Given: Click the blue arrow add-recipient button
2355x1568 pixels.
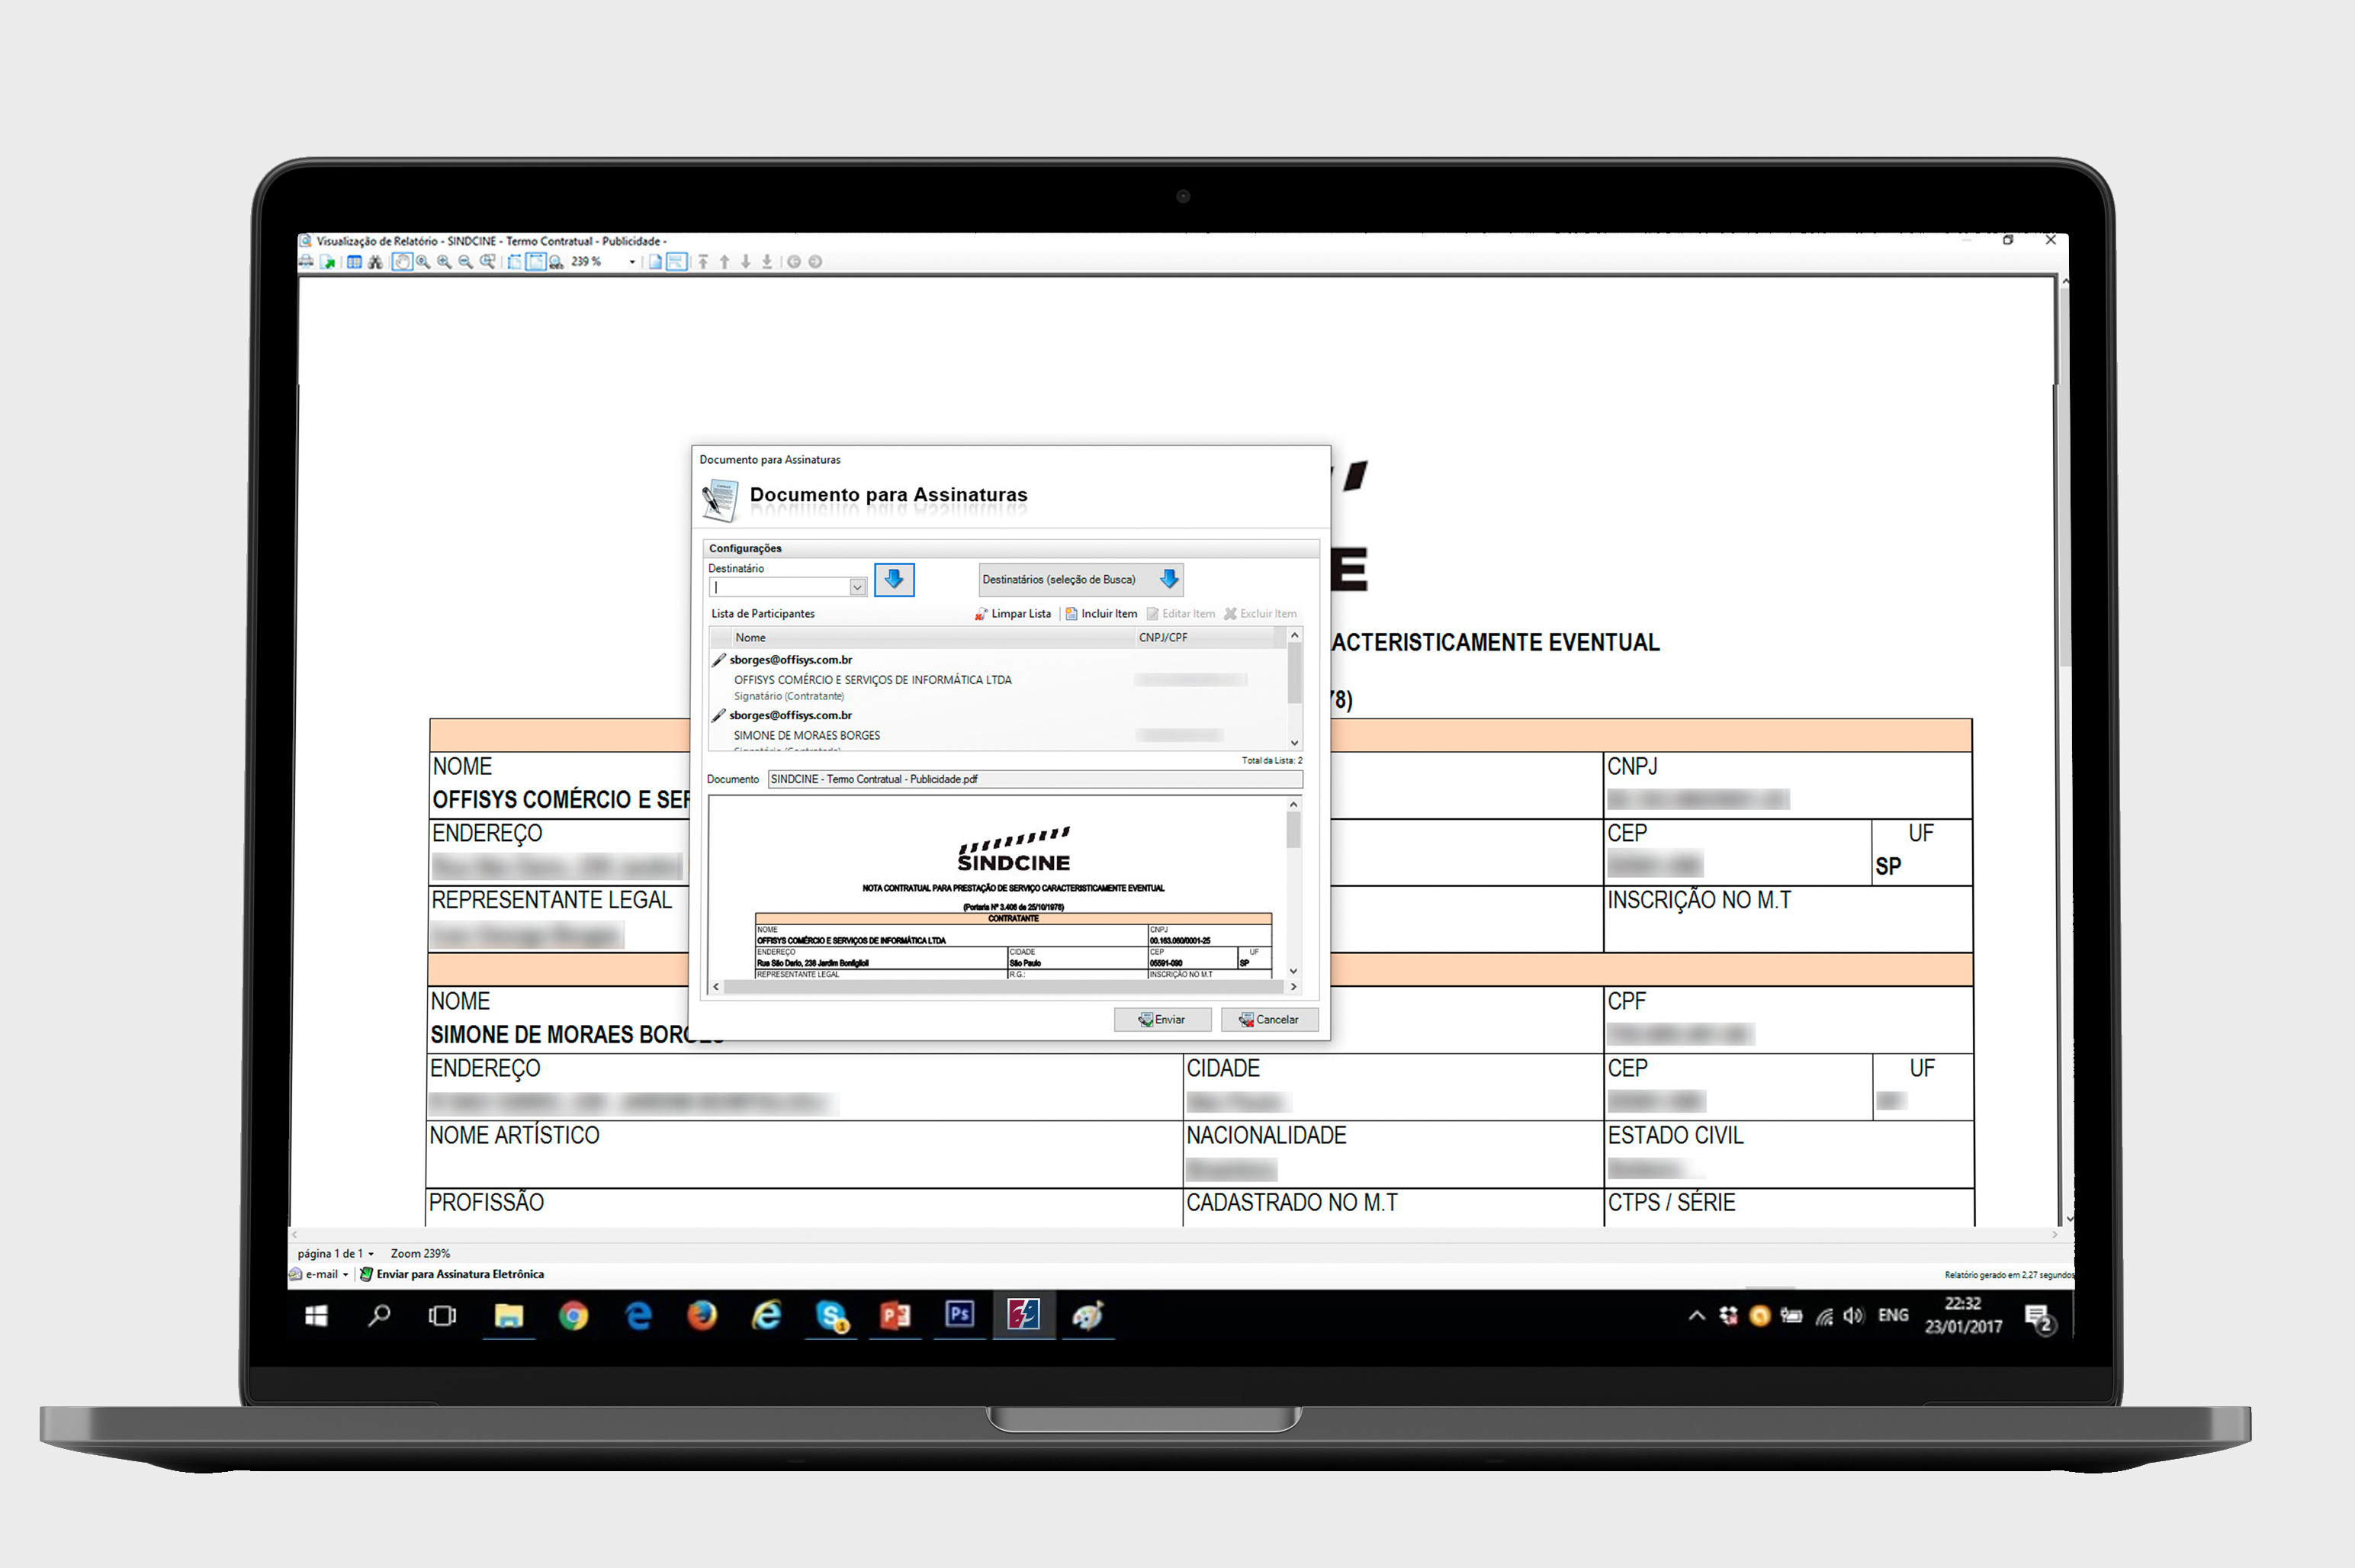Looking at the screenshot, I should (894, 579).
